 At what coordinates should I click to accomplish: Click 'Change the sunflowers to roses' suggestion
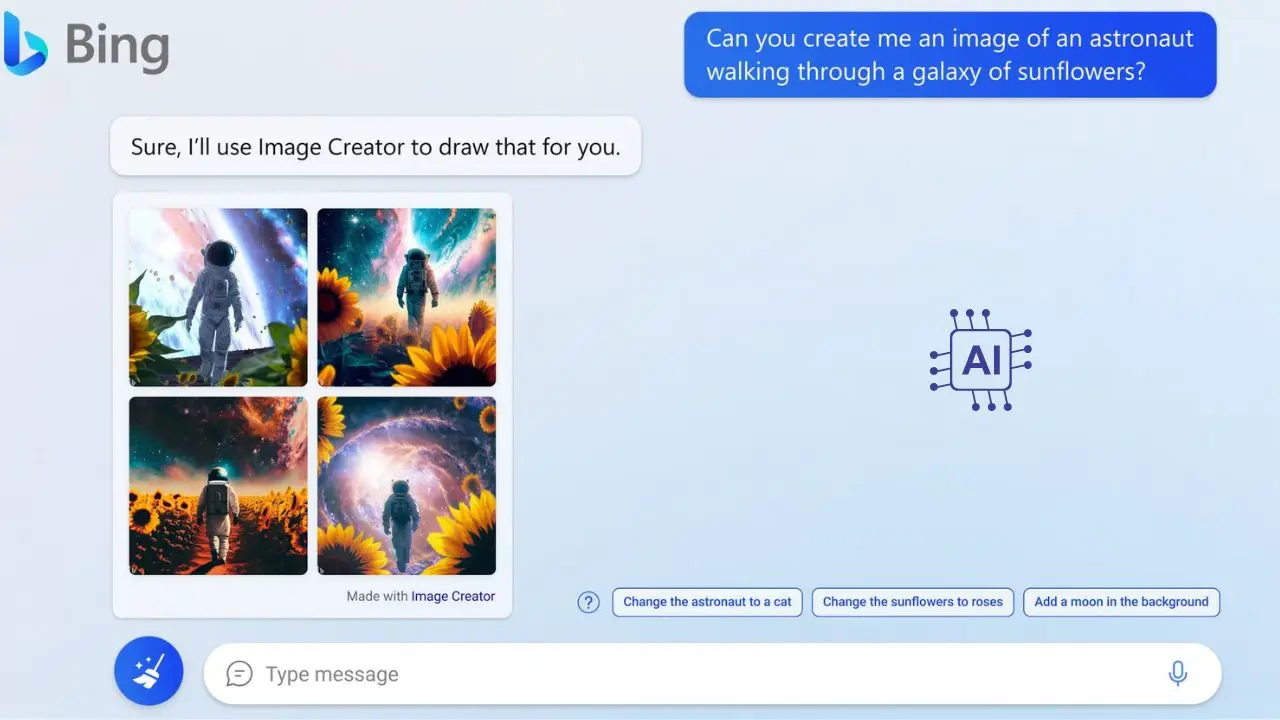[x=913, y=602]
